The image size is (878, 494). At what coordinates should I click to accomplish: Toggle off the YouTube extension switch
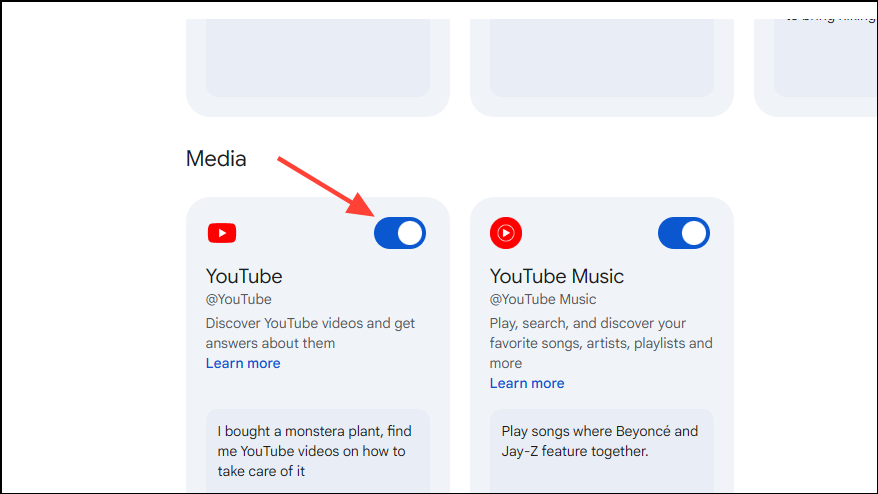click(400, 233)
